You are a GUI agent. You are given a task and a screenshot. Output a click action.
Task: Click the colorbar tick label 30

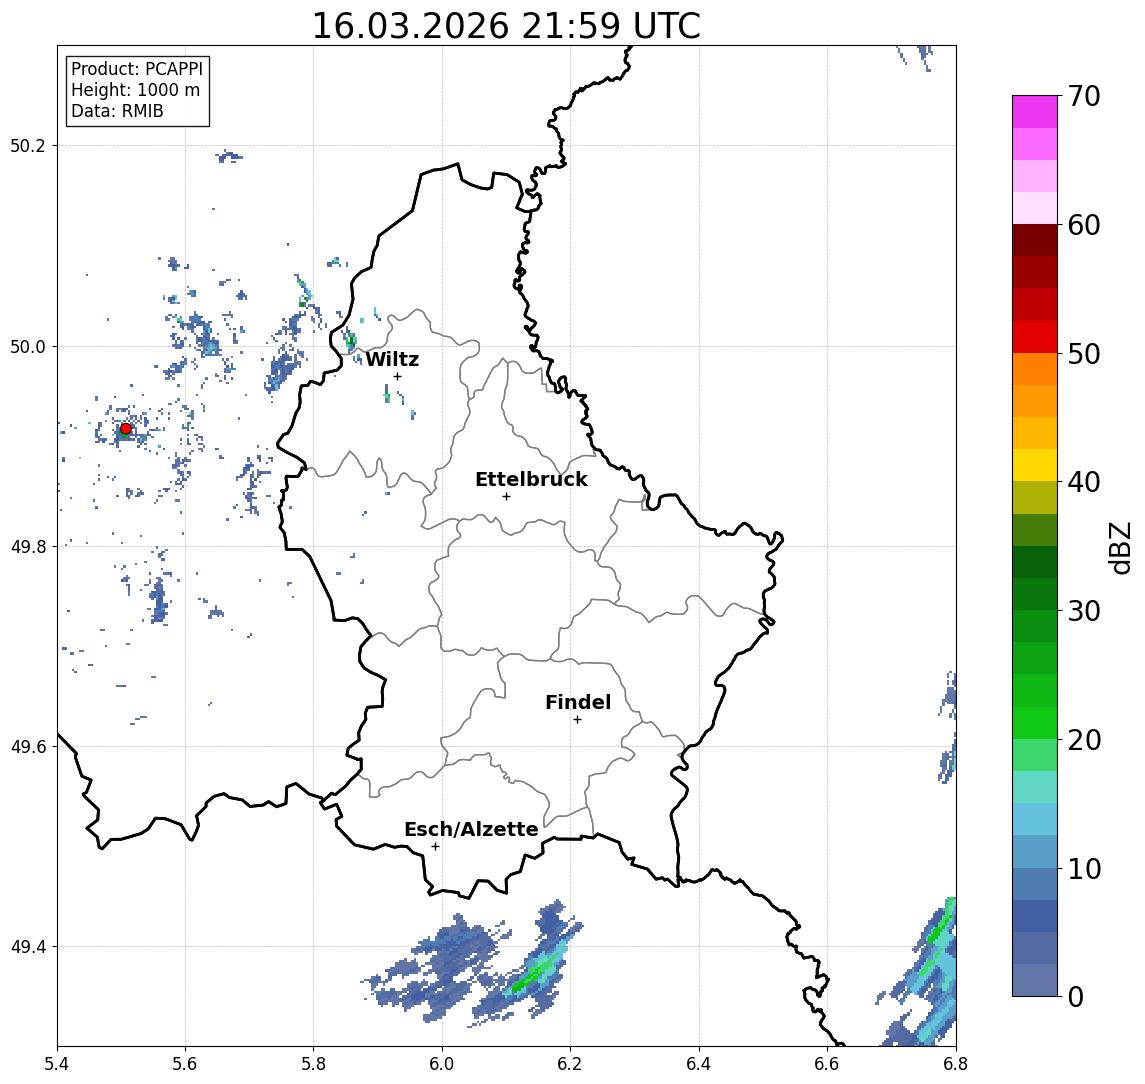[x=1084, y=611]
